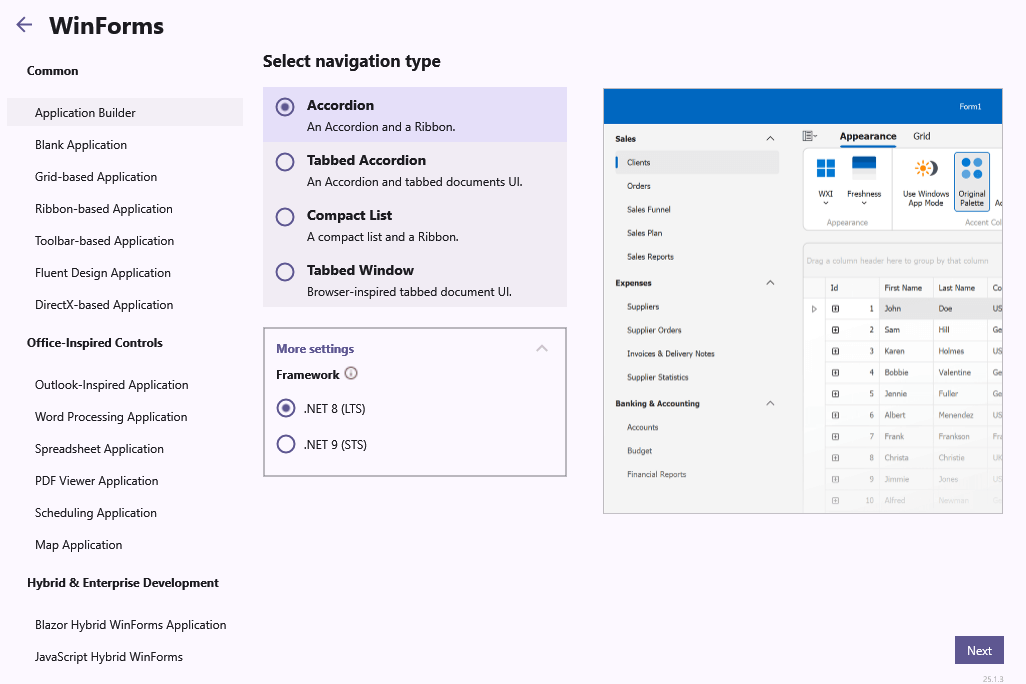The width and height of the screenshot is (1026, 684).
Task: Collapse the Banking & Accounting accordion chevron
Action: click(770, 403)
